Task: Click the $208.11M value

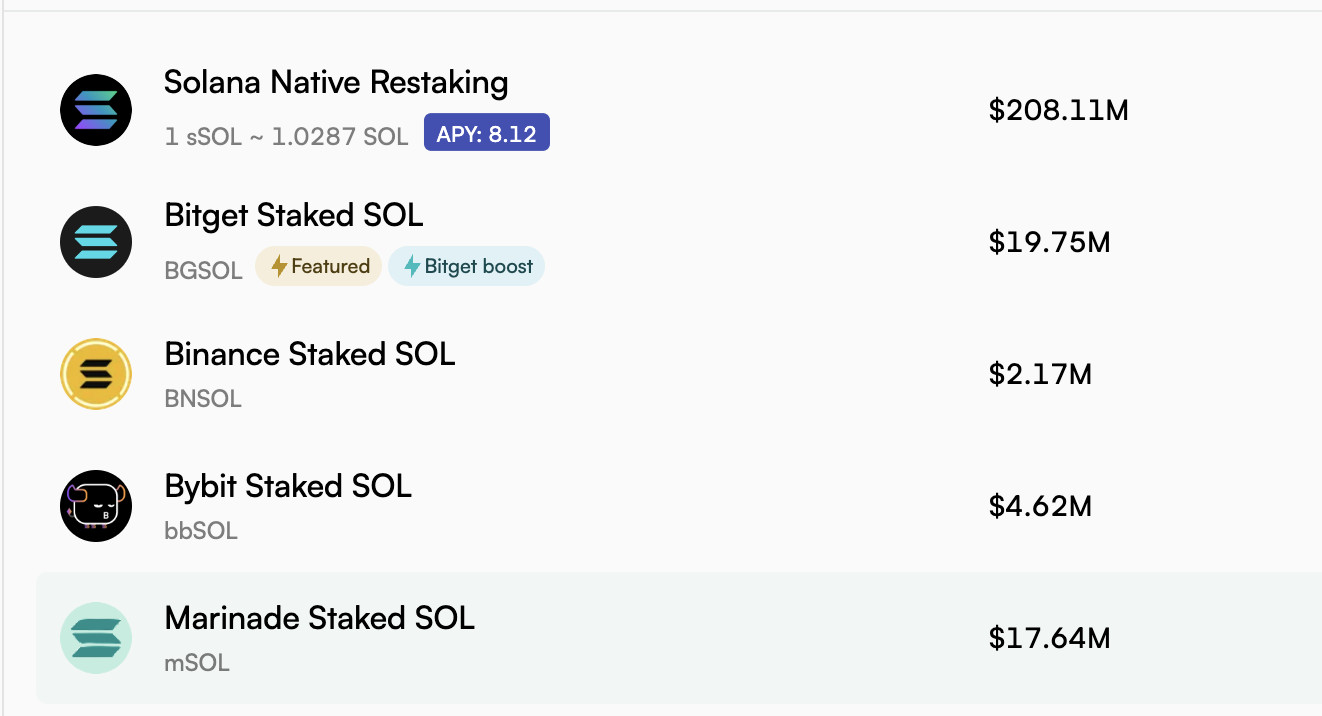Action: [1059, 110]
